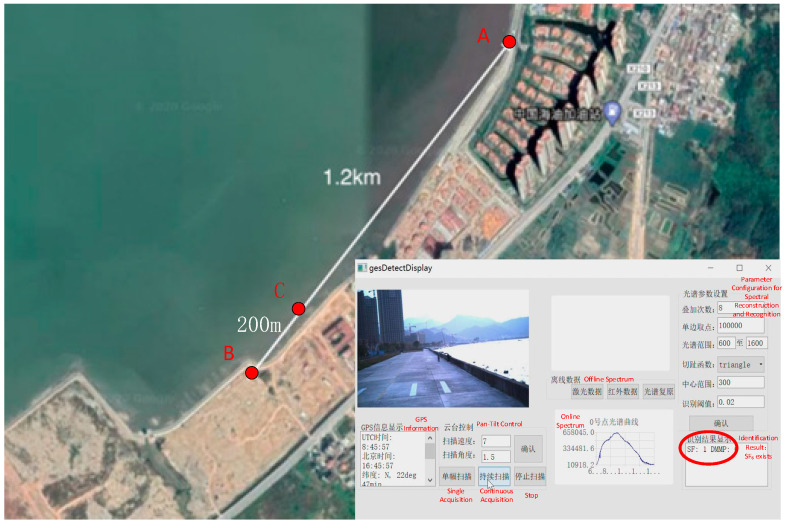This screenshot has width=787, height=525.
Task: Click the 单幅扫描 single acquisition button
Action: coord(457,477)
